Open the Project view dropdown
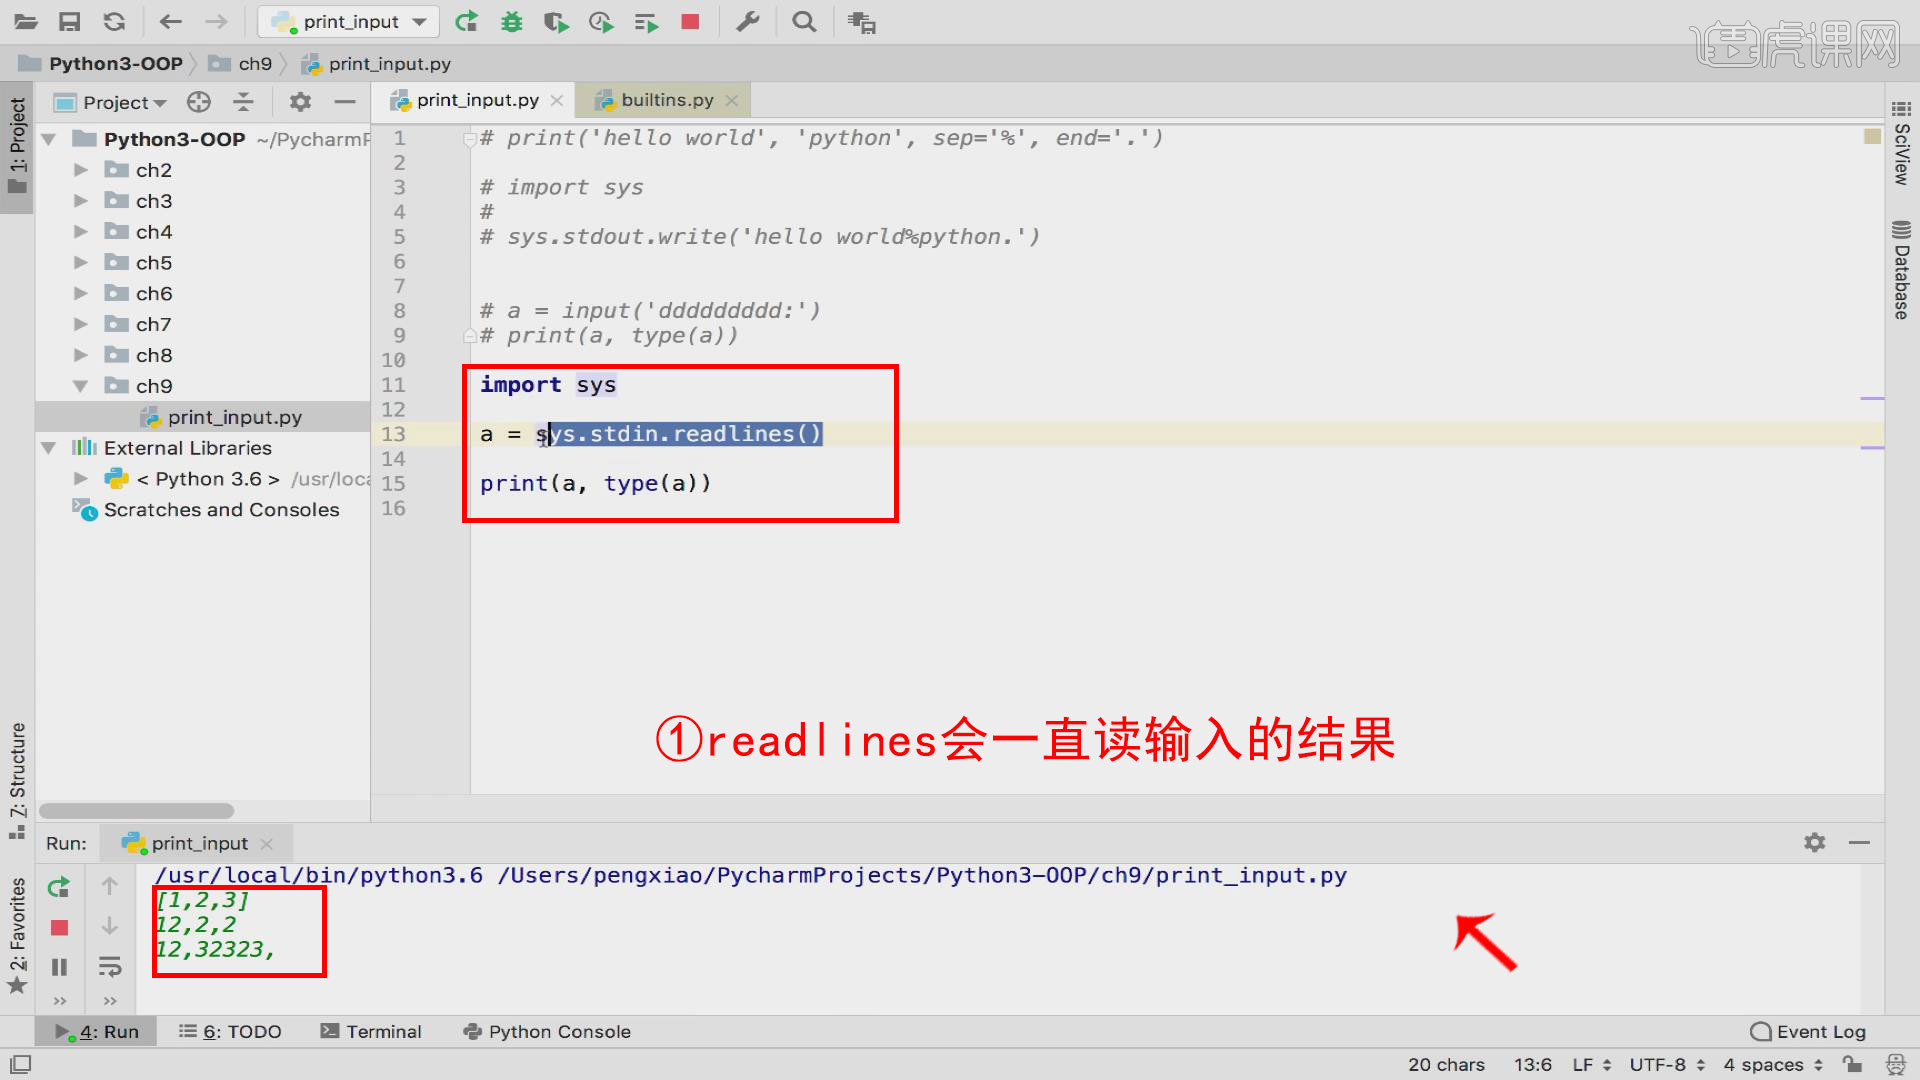The width and height of the screenshot is (1920, 1080). click(x=124, y=102)
